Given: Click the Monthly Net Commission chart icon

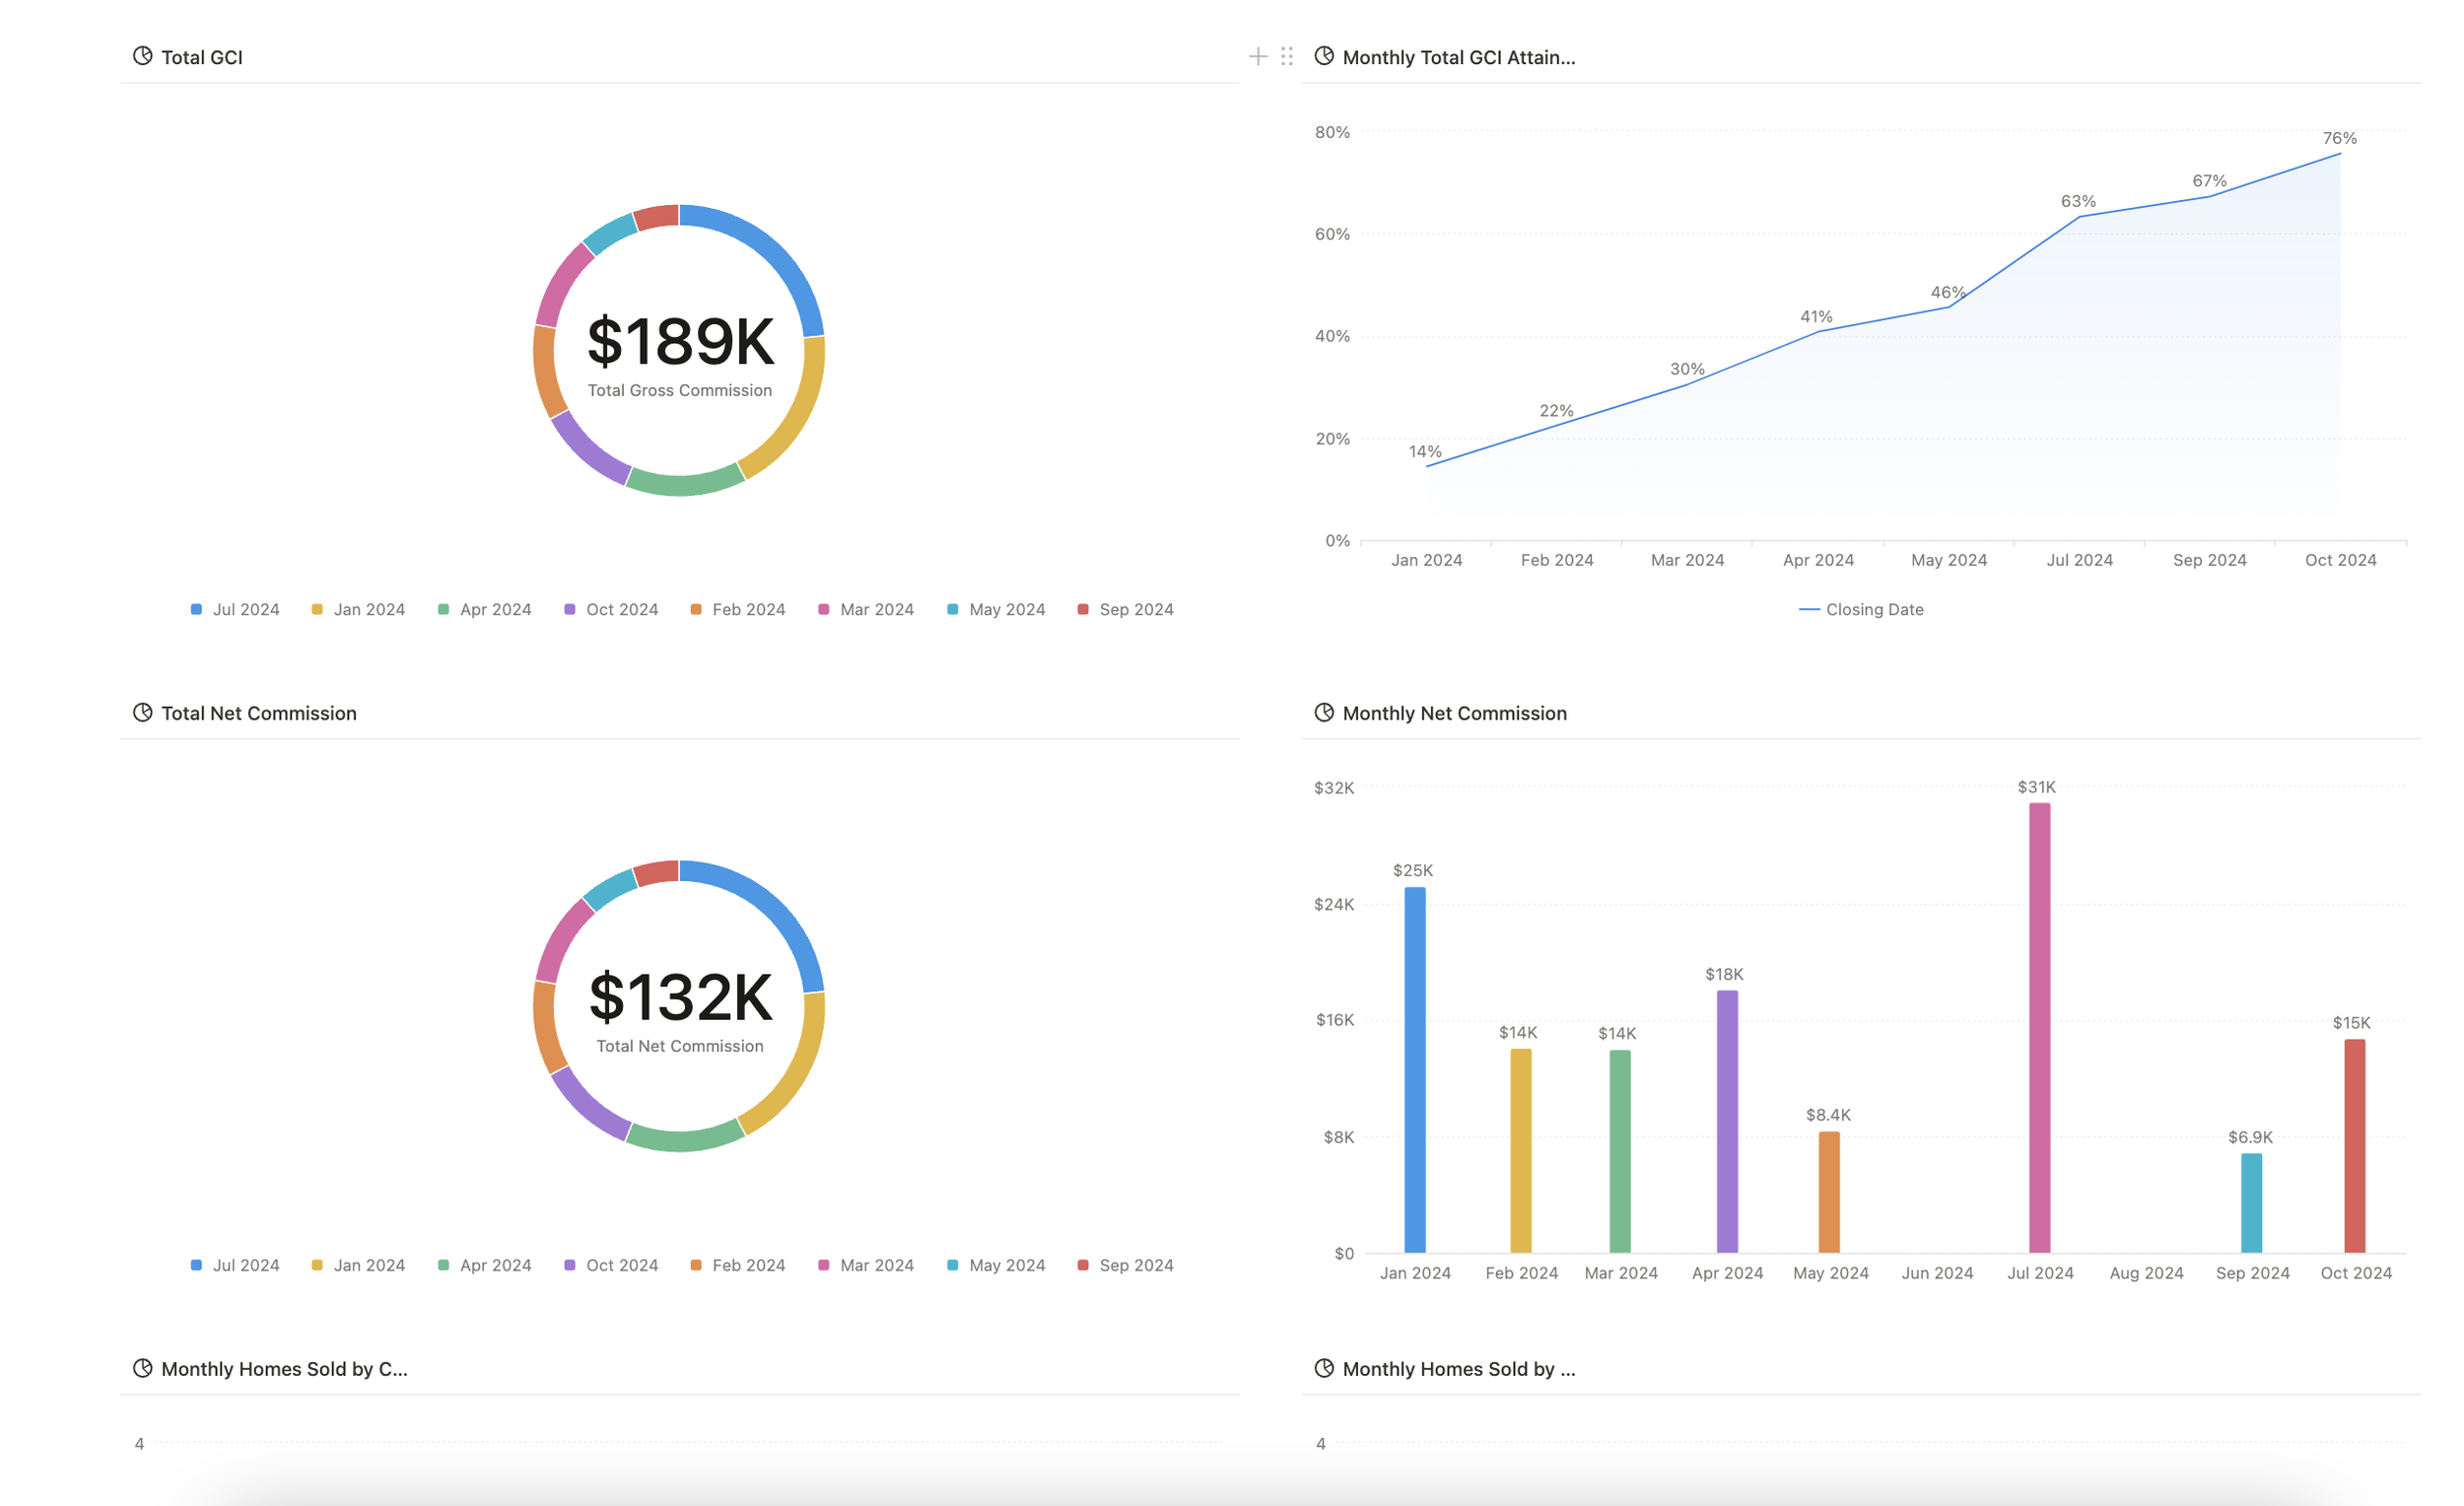Looking at the screenshot, I should click(1323, 712).
